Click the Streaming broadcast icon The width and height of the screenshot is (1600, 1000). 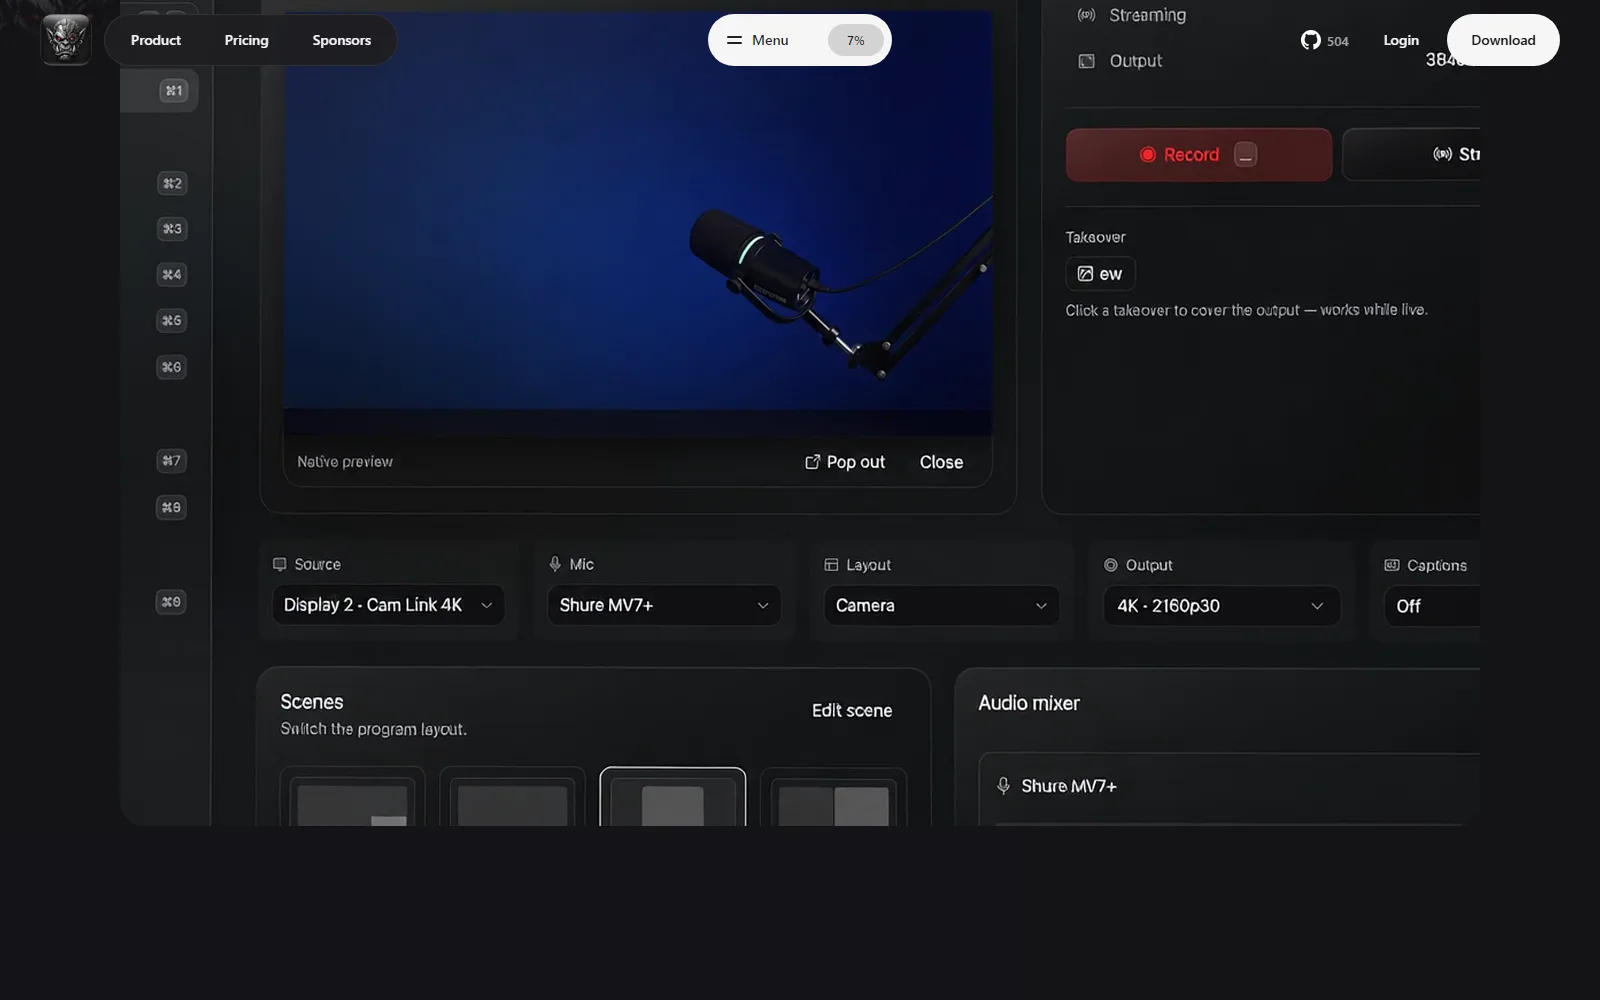click(1086, 15)
